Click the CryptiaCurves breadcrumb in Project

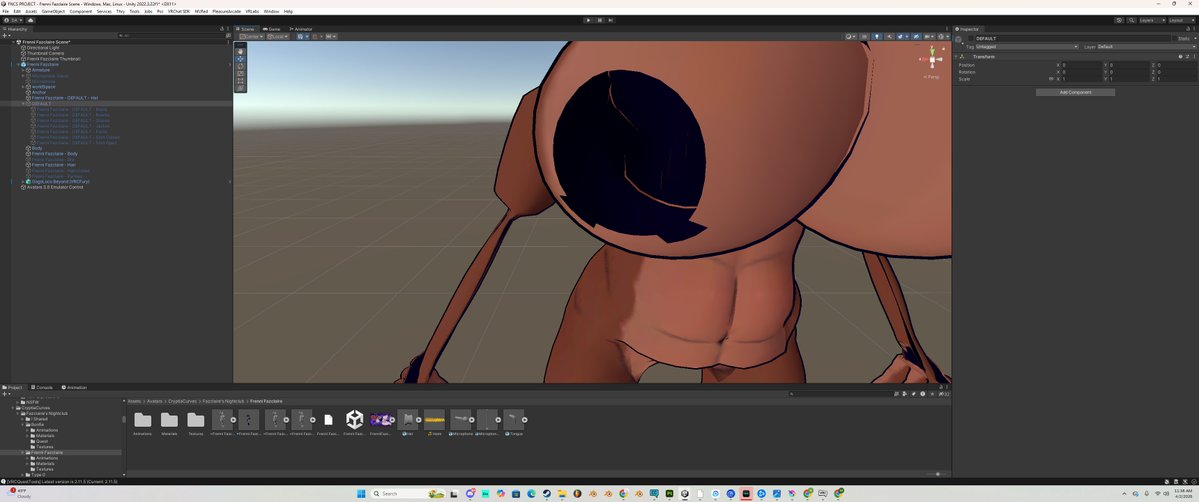(x=183, y=401)
